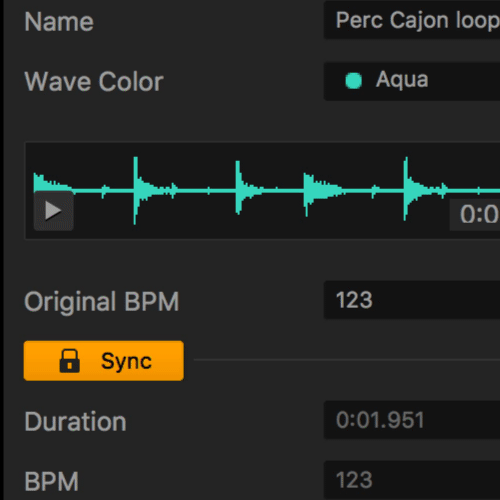
Task: Click the fourth transient peak in waveform
Action: (x=307, y=193)
